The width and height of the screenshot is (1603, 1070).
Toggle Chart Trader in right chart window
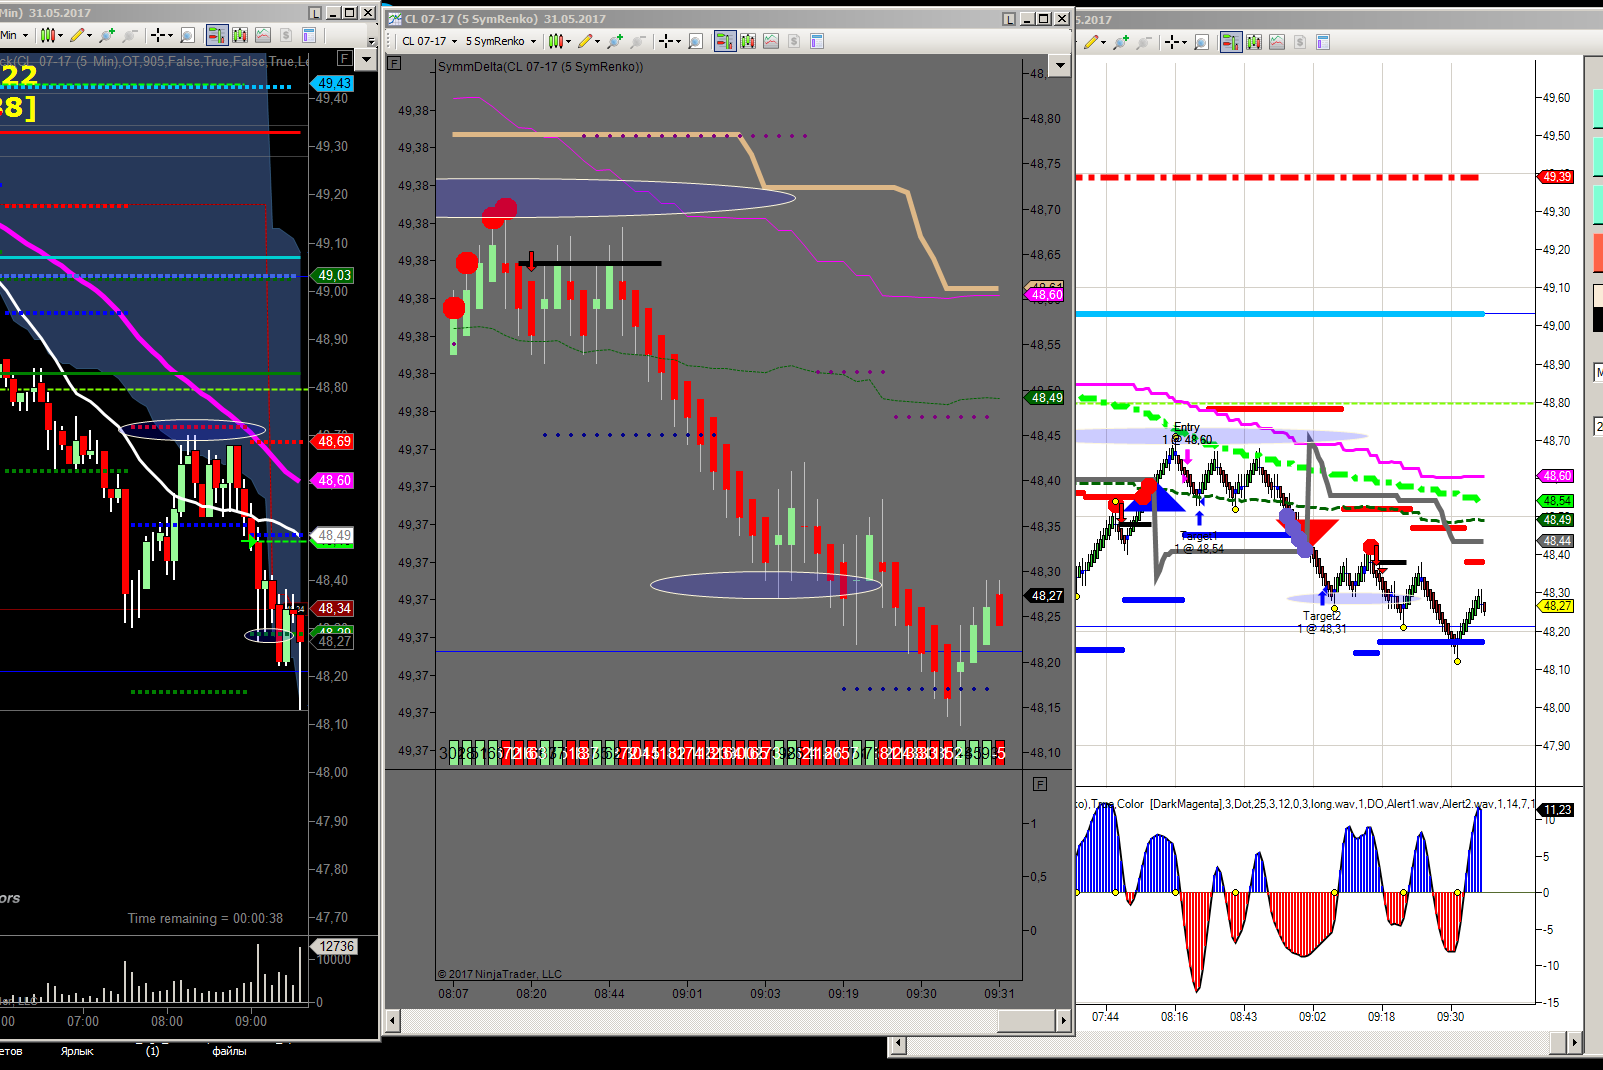coord(1231,42)
